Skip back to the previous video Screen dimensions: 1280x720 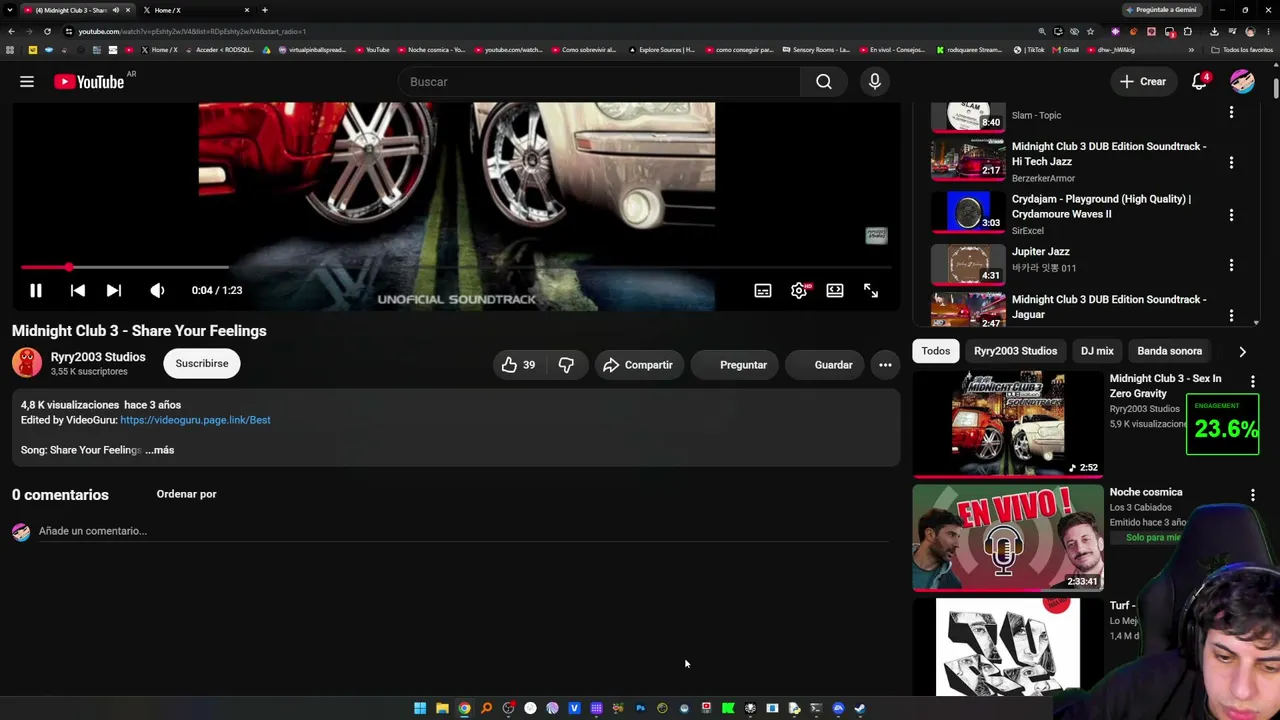77,290
